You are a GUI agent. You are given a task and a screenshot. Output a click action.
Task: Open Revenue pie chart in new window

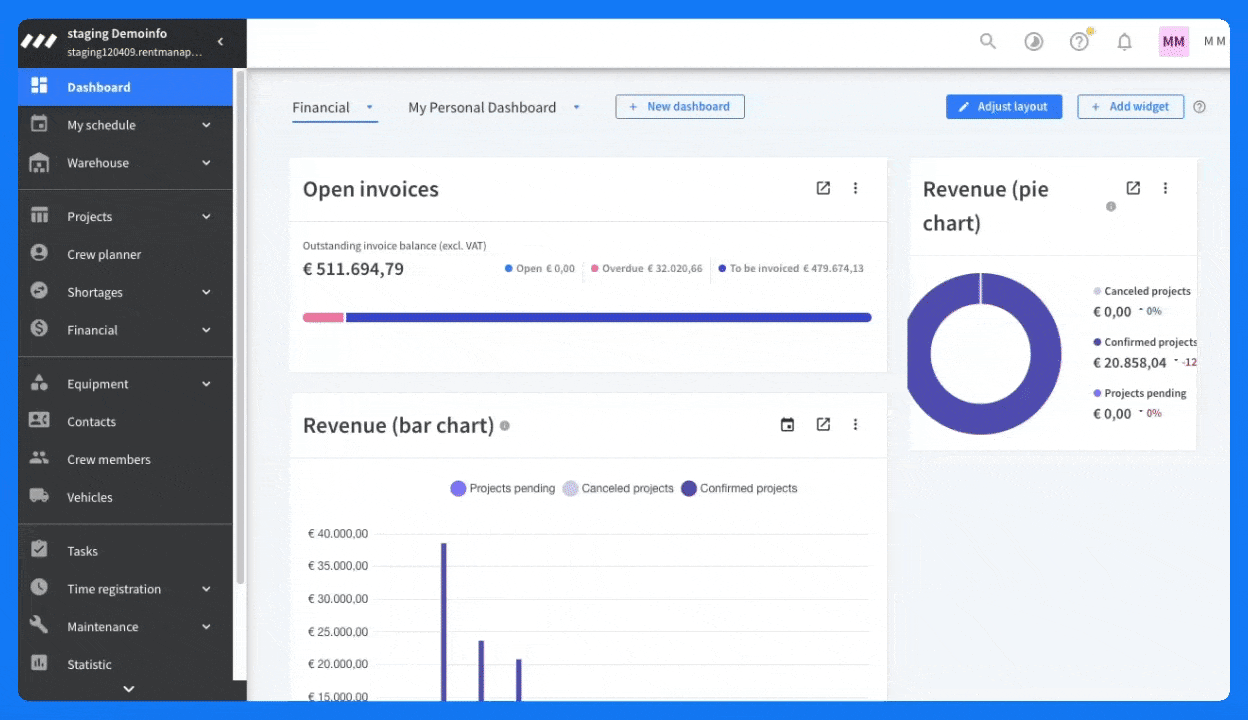point(1133,188)
